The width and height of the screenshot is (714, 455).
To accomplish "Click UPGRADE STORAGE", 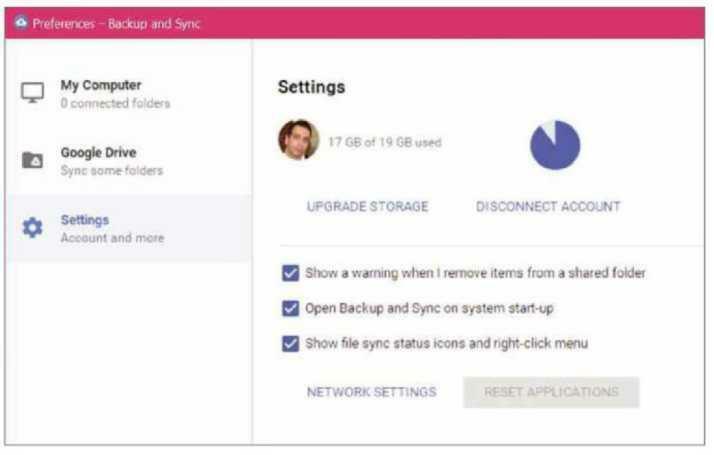I will (x=367, y=206).
